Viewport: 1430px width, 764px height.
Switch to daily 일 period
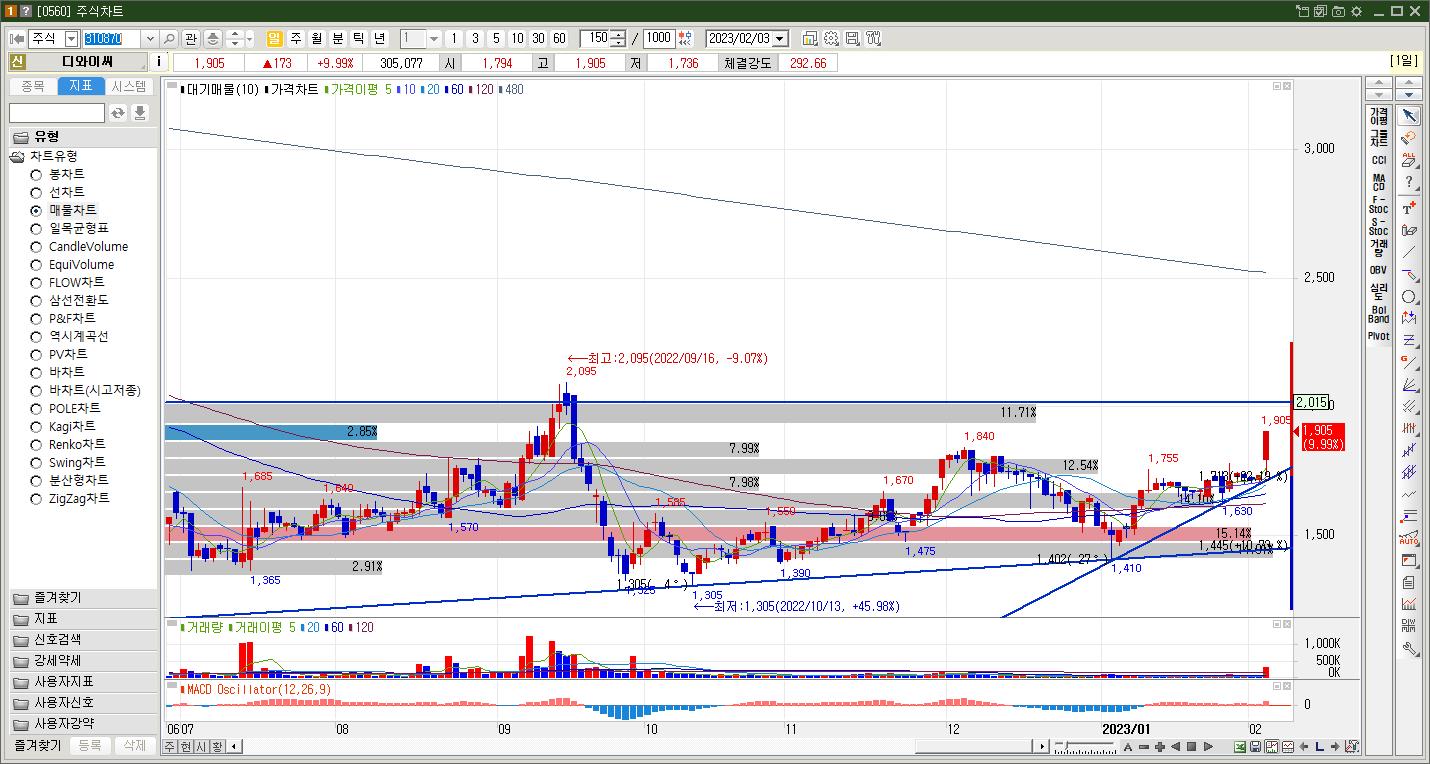(x=274, y=38)
